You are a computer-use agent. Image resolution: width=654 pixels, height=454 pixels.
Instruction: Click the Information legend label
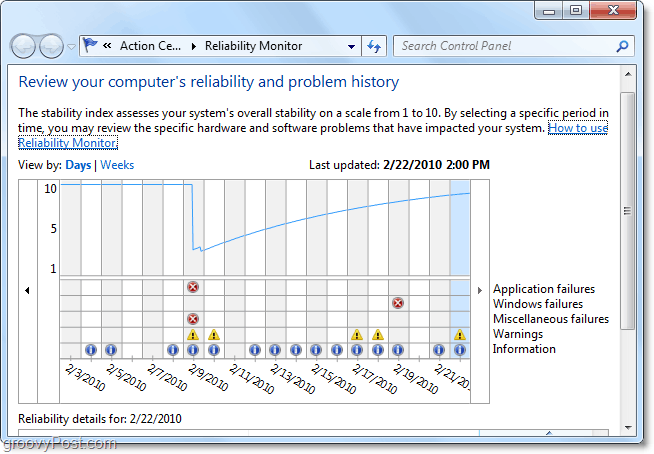click(x=524, y=349)
